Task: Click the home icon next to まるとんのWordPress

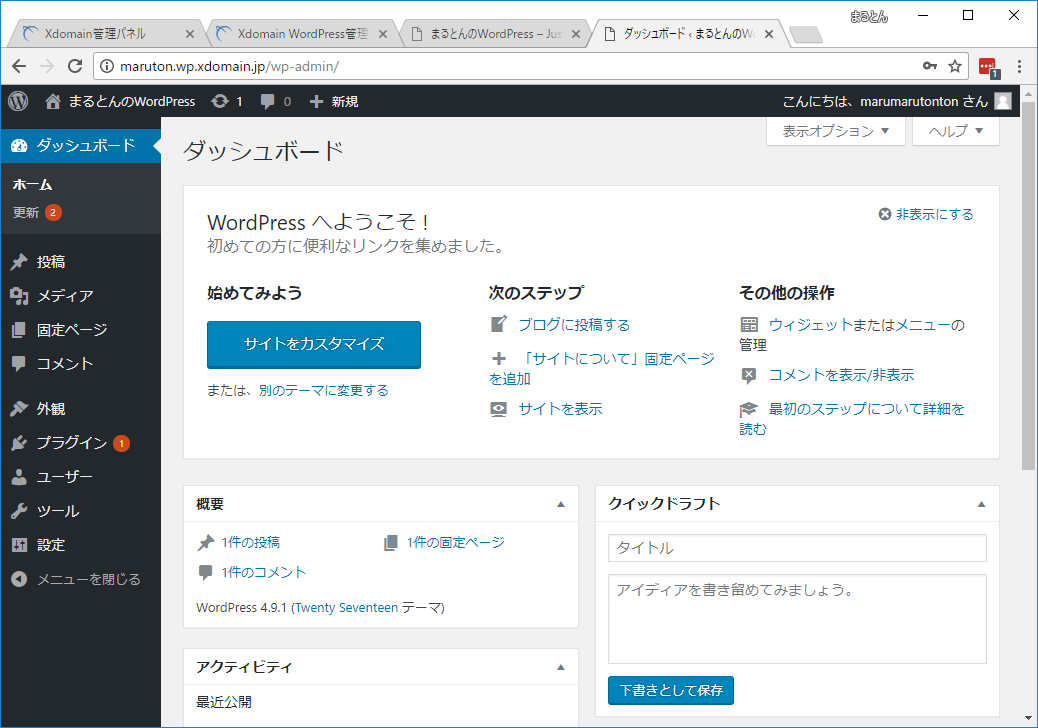Action: pyautogui.click(x=53, y=101)
